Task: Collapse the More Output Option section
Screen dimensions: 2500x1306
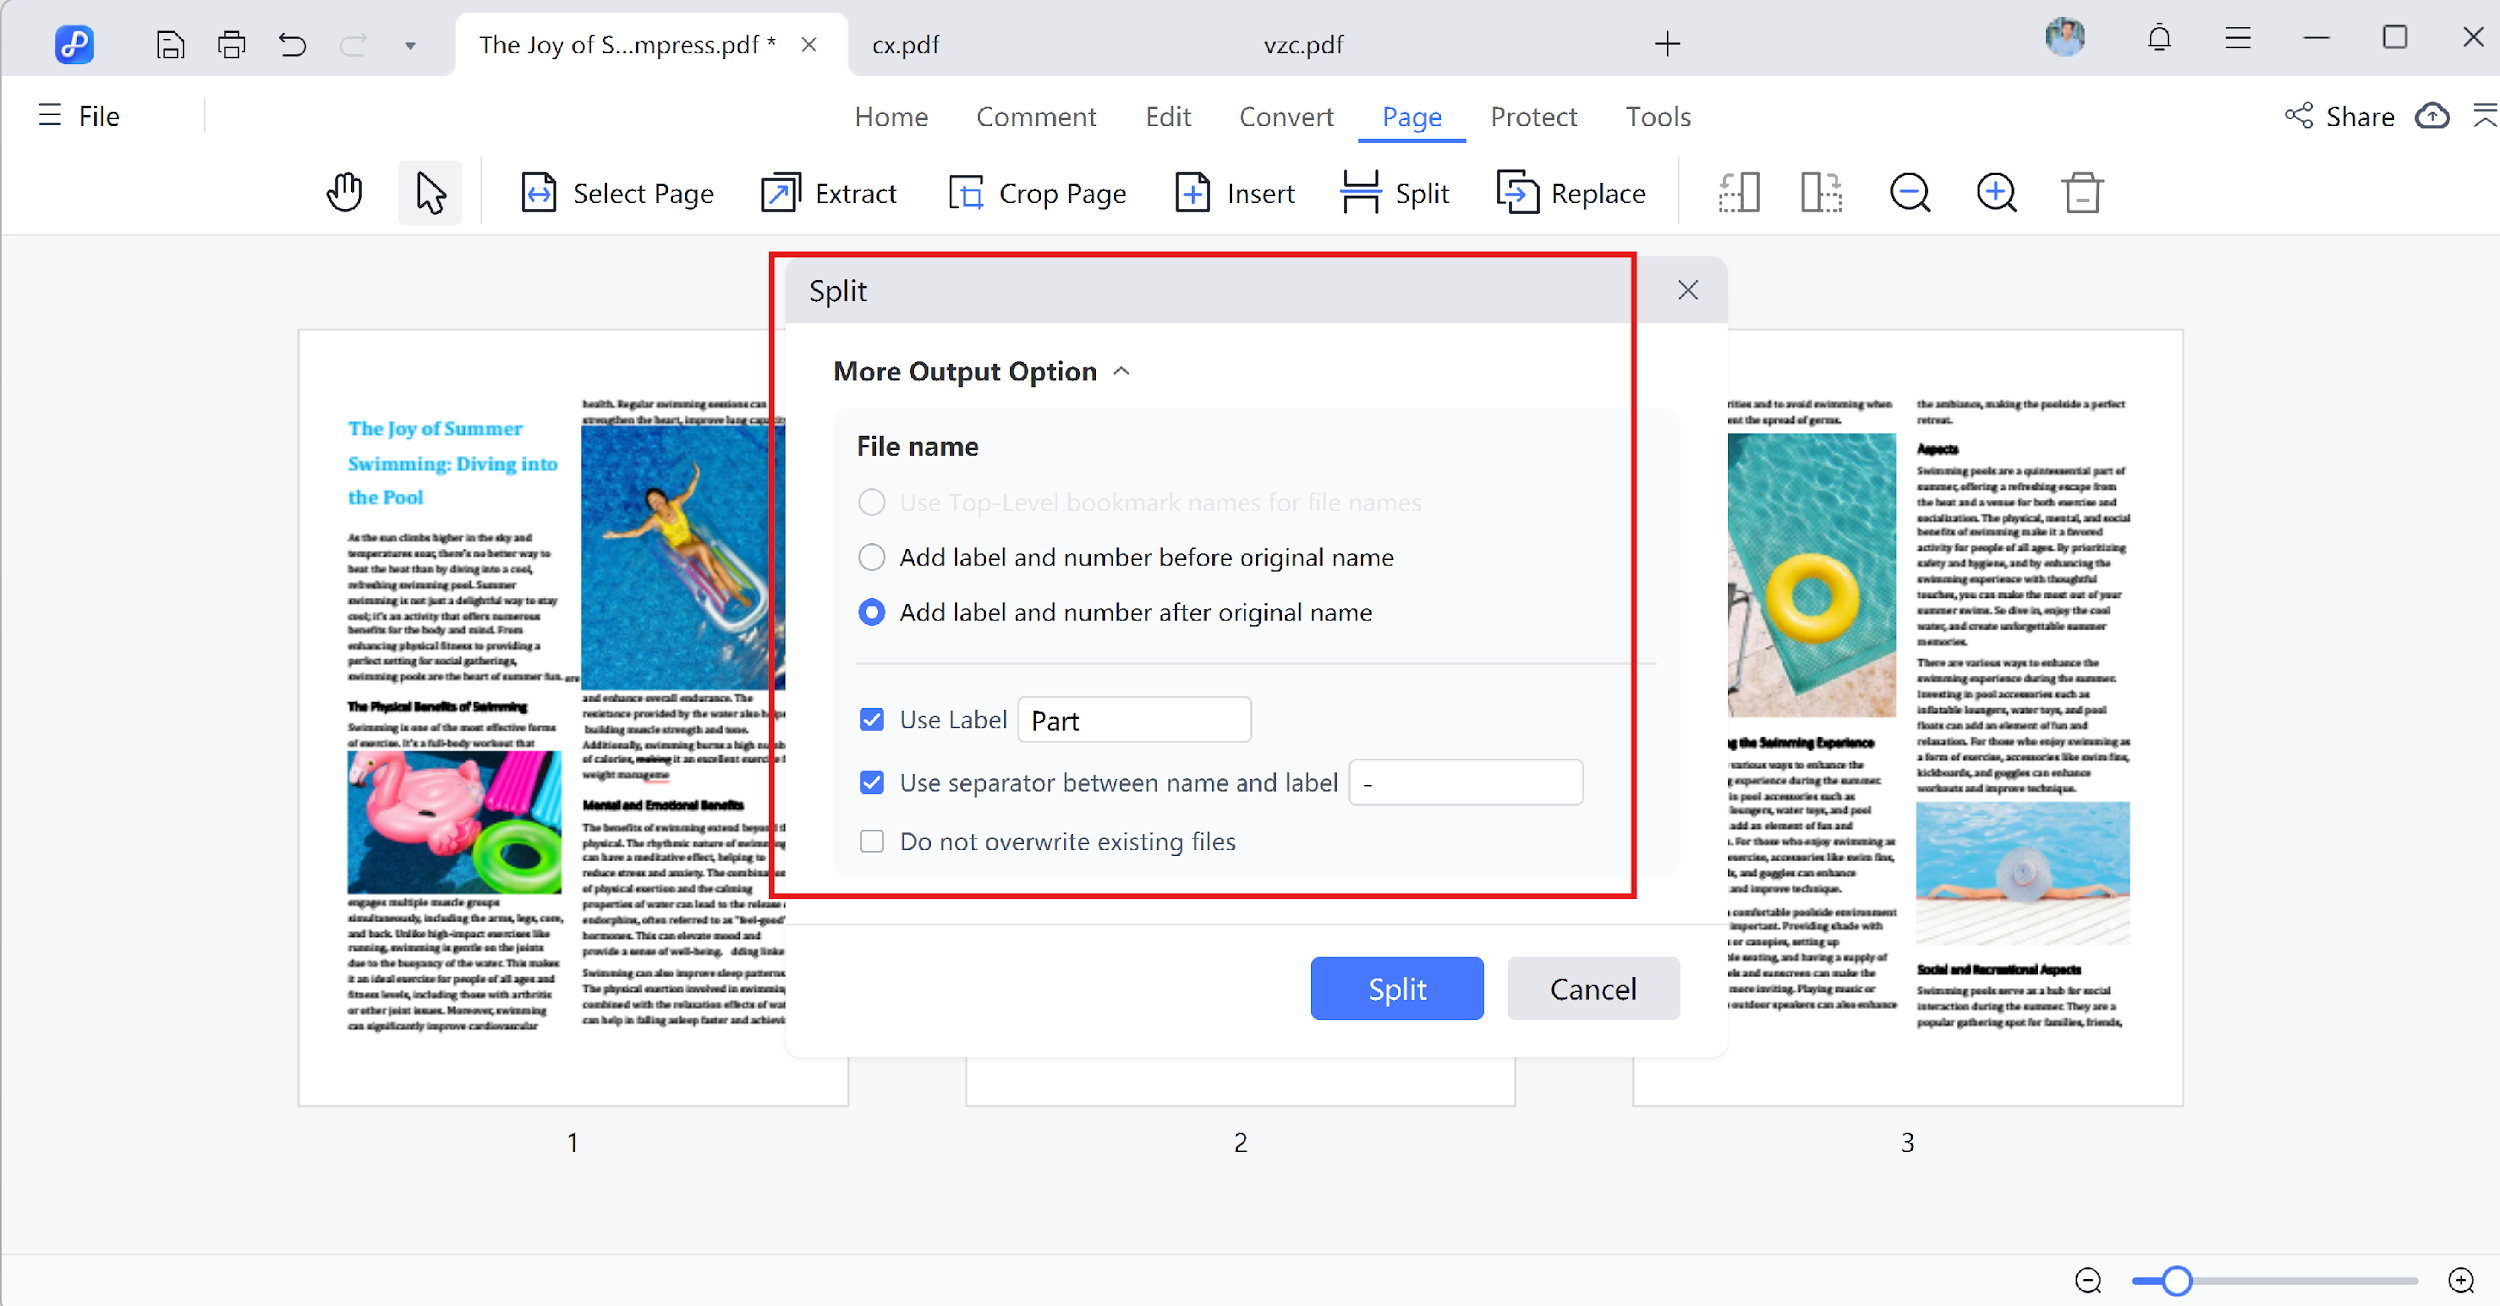Action: point(1120,370)
